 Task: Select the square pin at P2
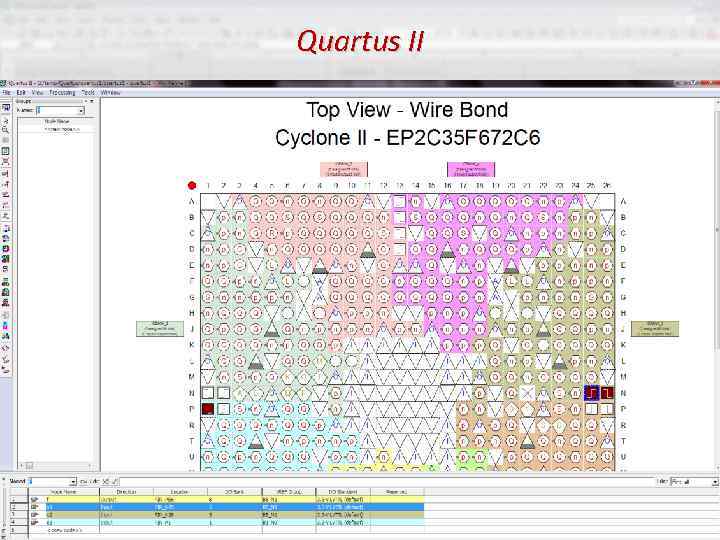point(224,409)
